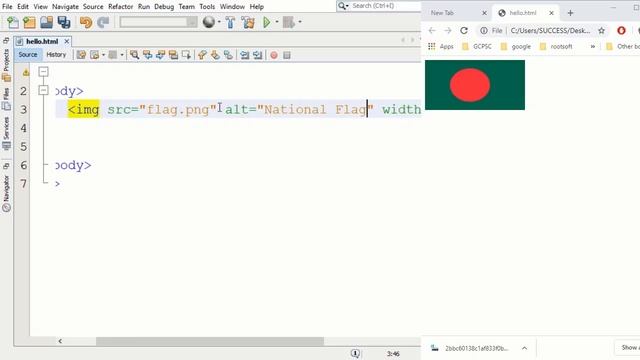Click the Find Selection magnifier icon
The image size is (640, 360).
[134, 55]
